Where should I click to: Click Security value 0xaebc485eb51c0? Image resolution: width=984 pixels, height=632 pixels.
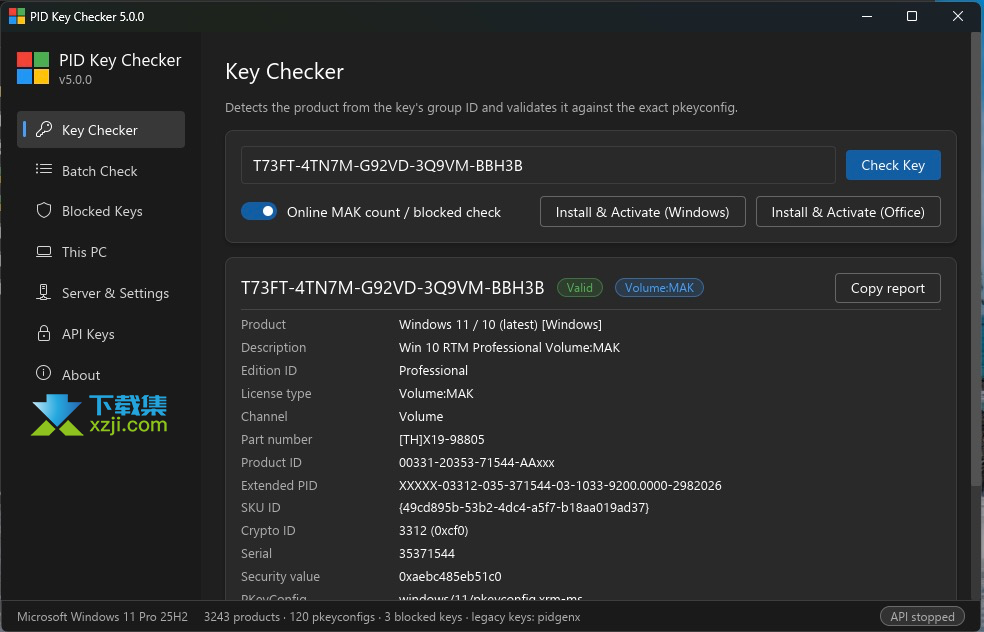(450, 577)
